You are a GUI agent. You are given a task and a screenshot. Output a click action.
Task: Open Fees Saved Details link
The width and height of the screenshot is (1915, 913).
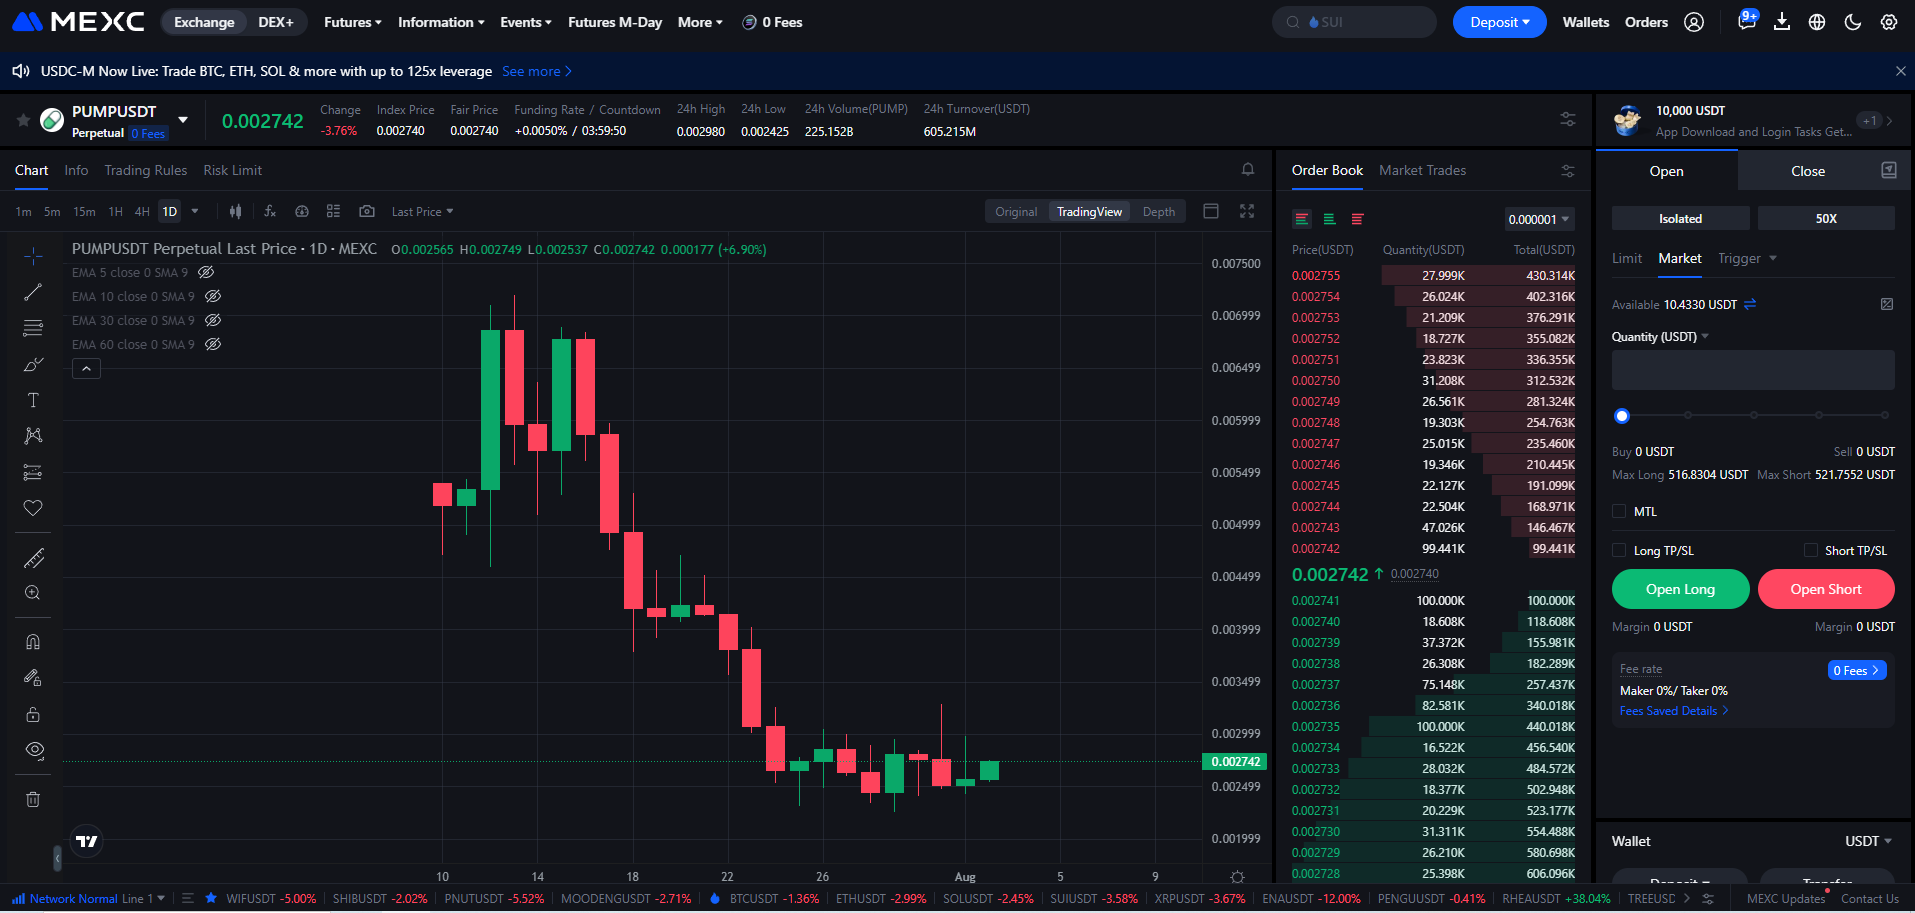(1669, 710)
